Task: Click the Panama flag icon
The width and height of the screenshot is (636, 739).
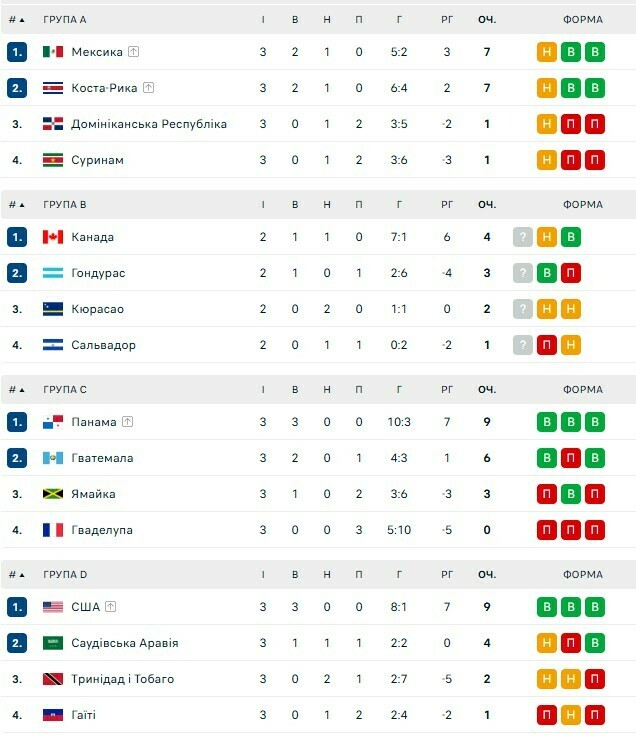Action: tap(53, 422)
